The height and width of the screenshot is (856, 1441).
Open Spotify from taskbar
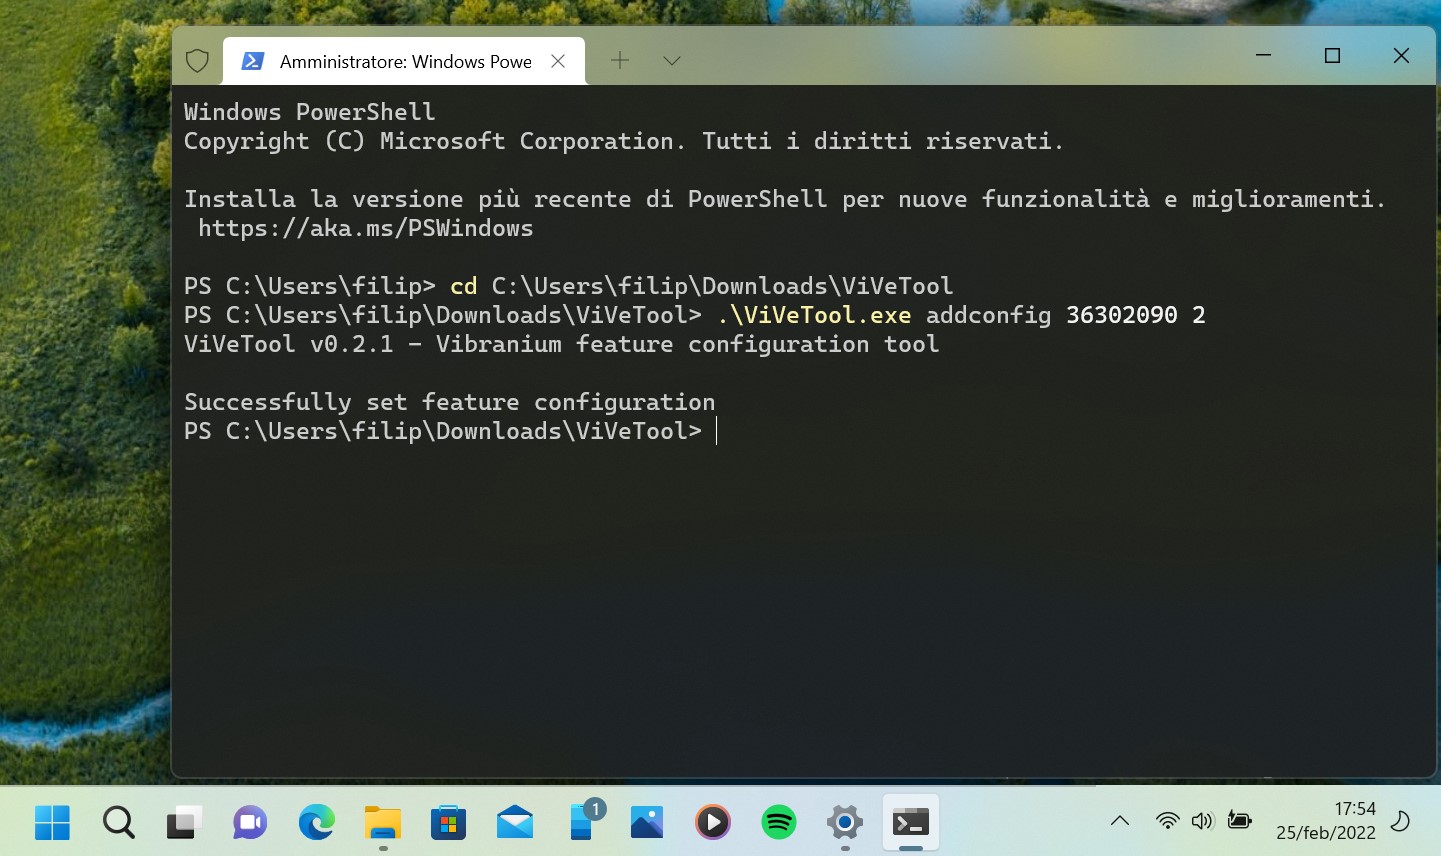tap(779, 822)
